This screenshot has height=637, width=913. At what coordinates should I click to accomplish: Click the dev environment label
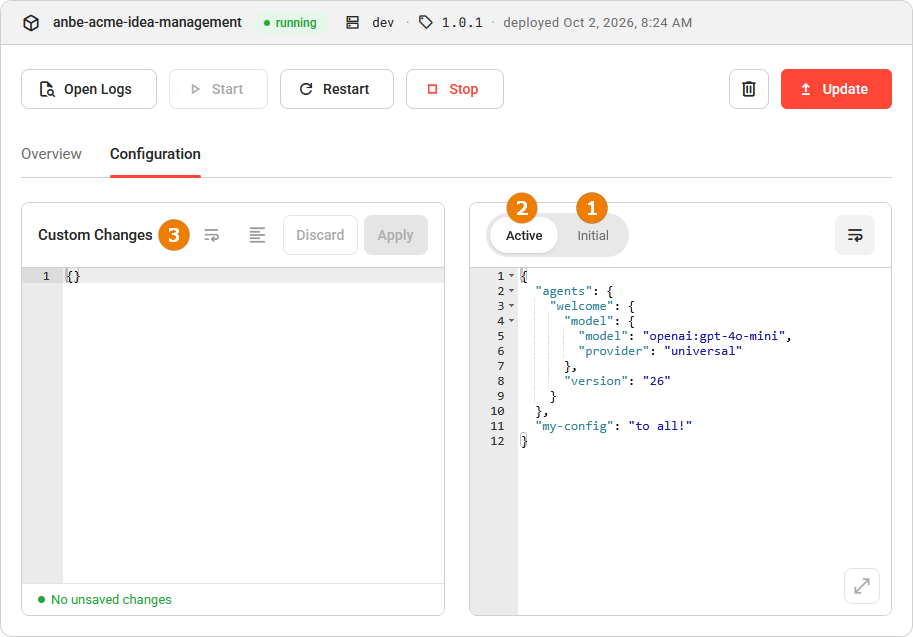tap(383, 23)
